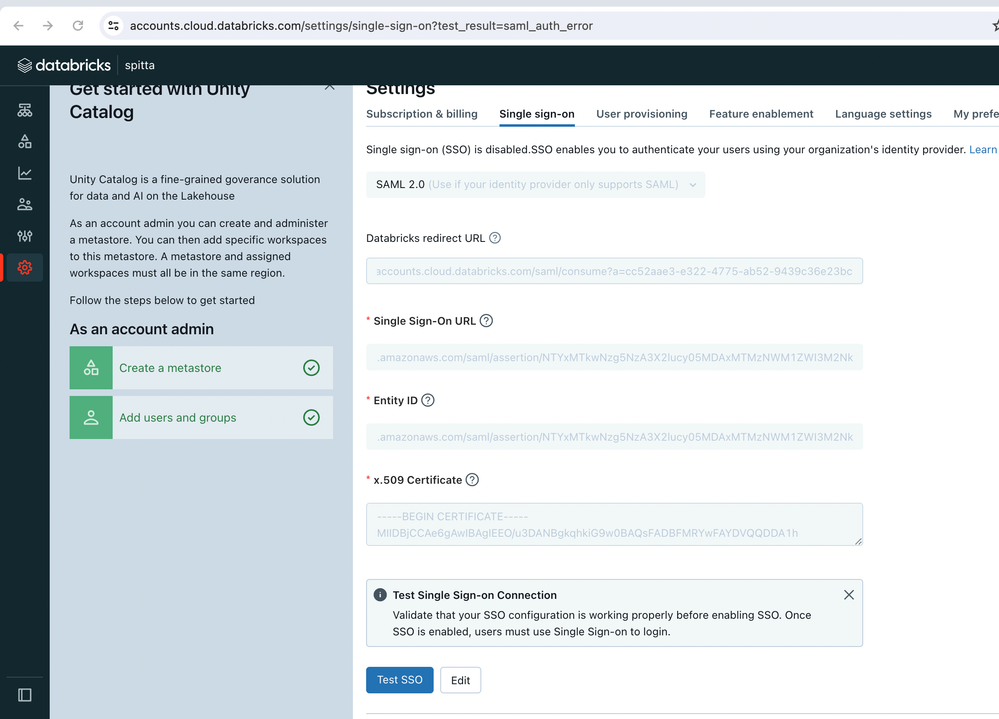Click help icon next to Single Sign-On URL
Image resolution: width=999 pixels, height=719 pixels.
click(x=487, y=321)
